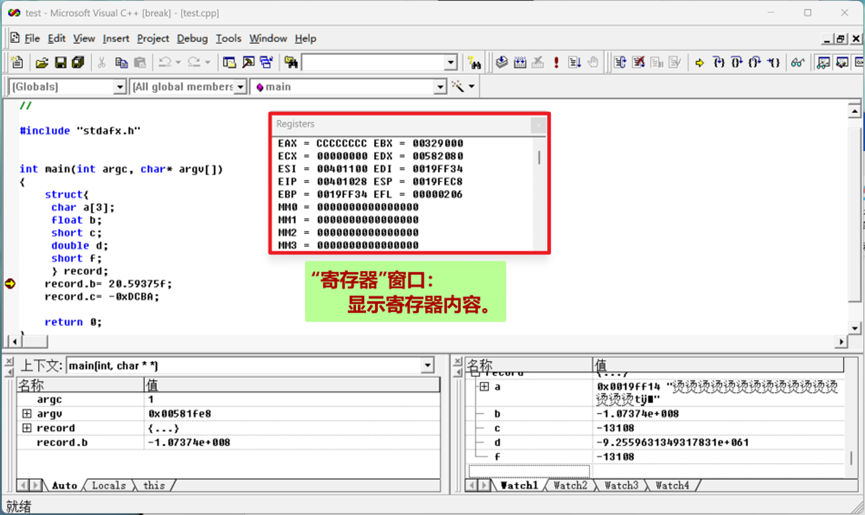Viewport: 865px width, 515px height.
Task: Open the Edit menu
Action: coord(56,39)
